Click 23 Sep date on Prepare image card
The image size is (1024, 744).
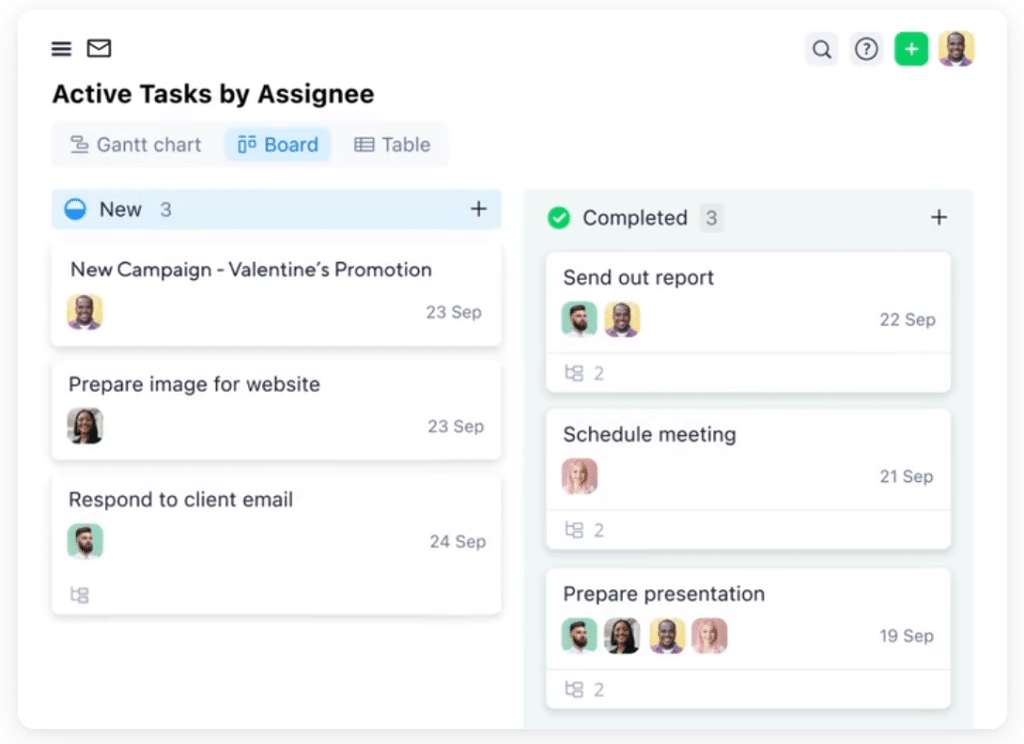pyautogui.click(x=456, y=427)
